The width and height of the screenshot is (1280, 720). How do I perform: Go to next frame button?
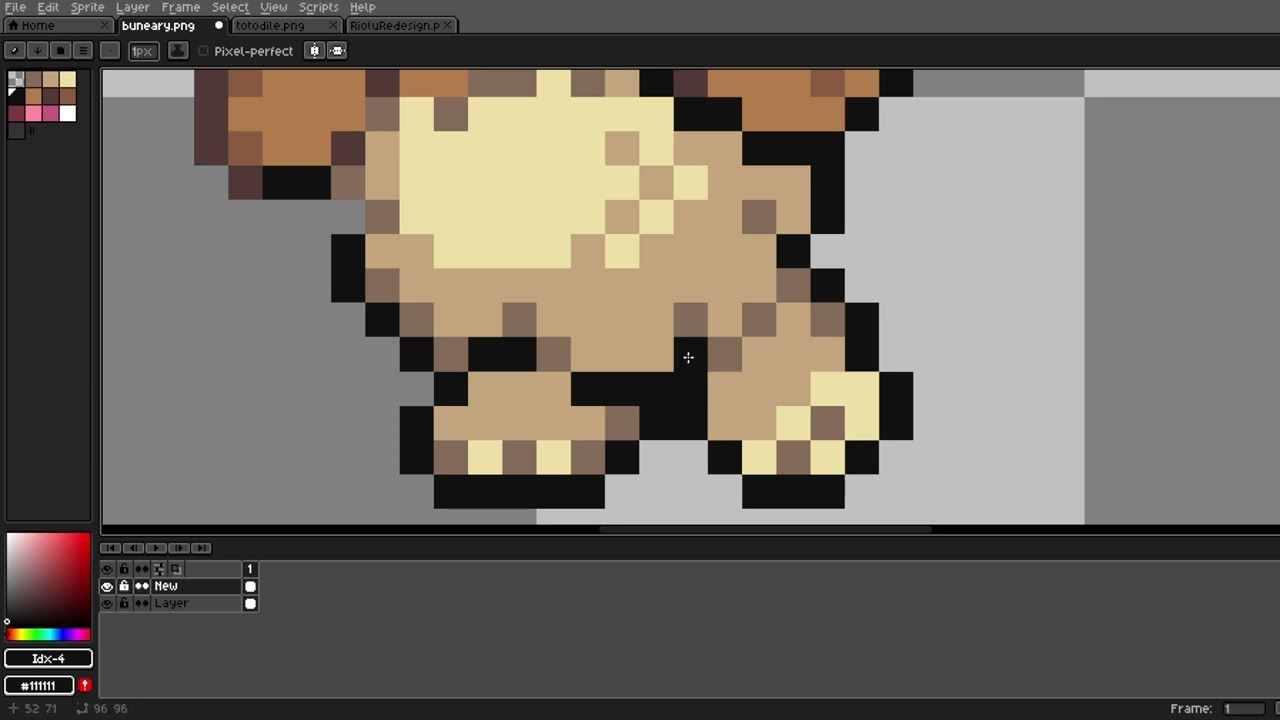[x=179, y=548]
